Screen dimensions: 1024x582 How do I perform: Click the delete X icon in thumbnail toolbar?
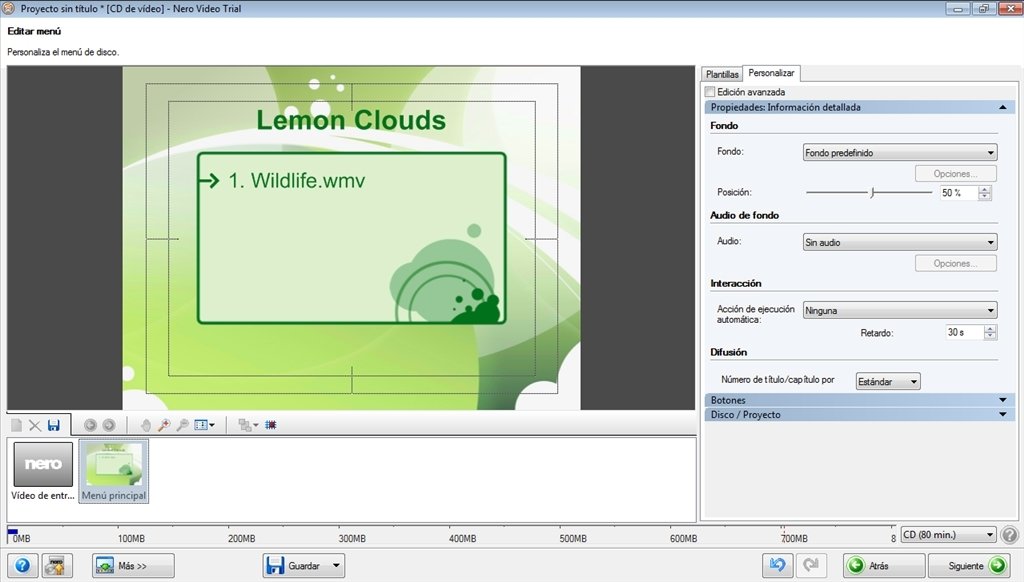[35, 425]
